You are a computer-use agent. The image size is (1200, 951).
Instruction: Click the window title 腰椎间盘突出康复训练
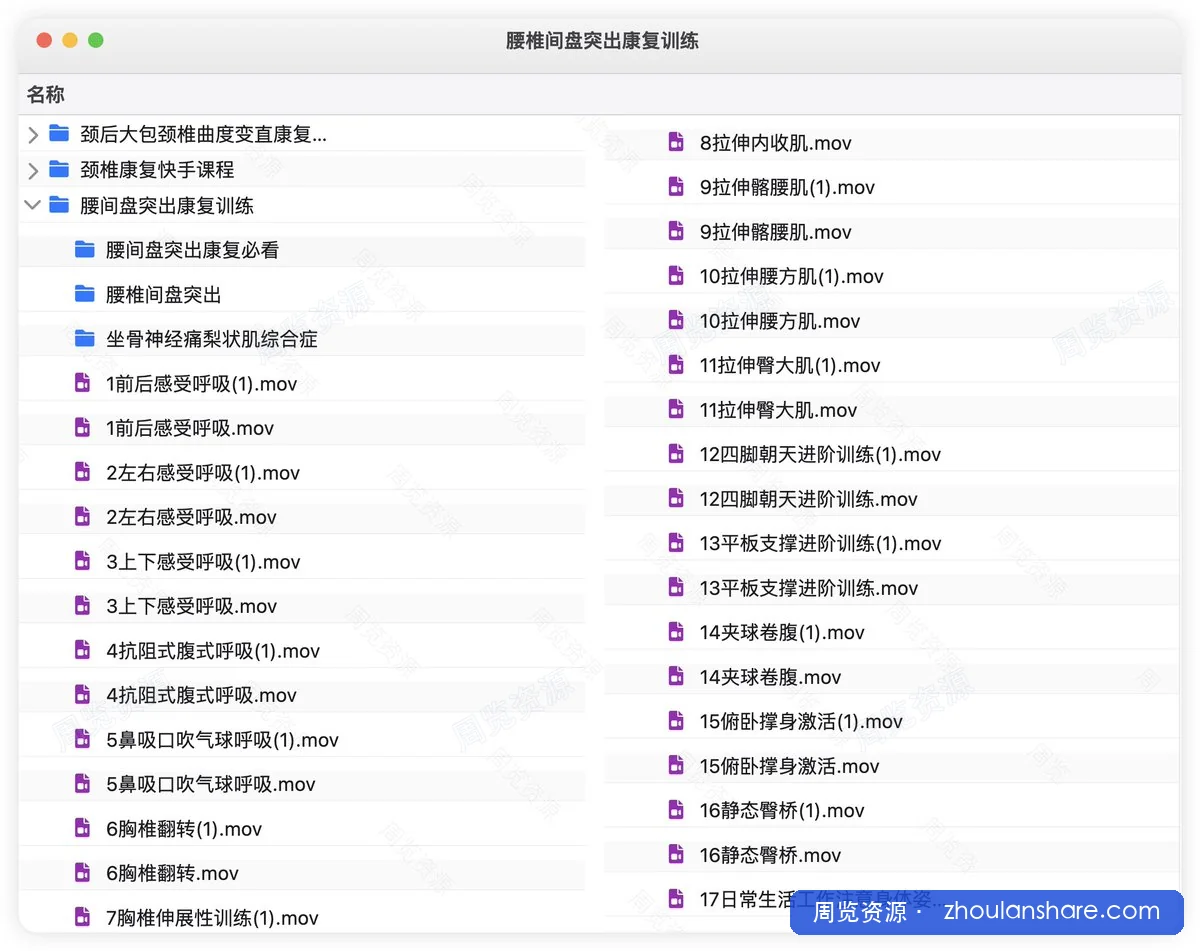(602, 41)
